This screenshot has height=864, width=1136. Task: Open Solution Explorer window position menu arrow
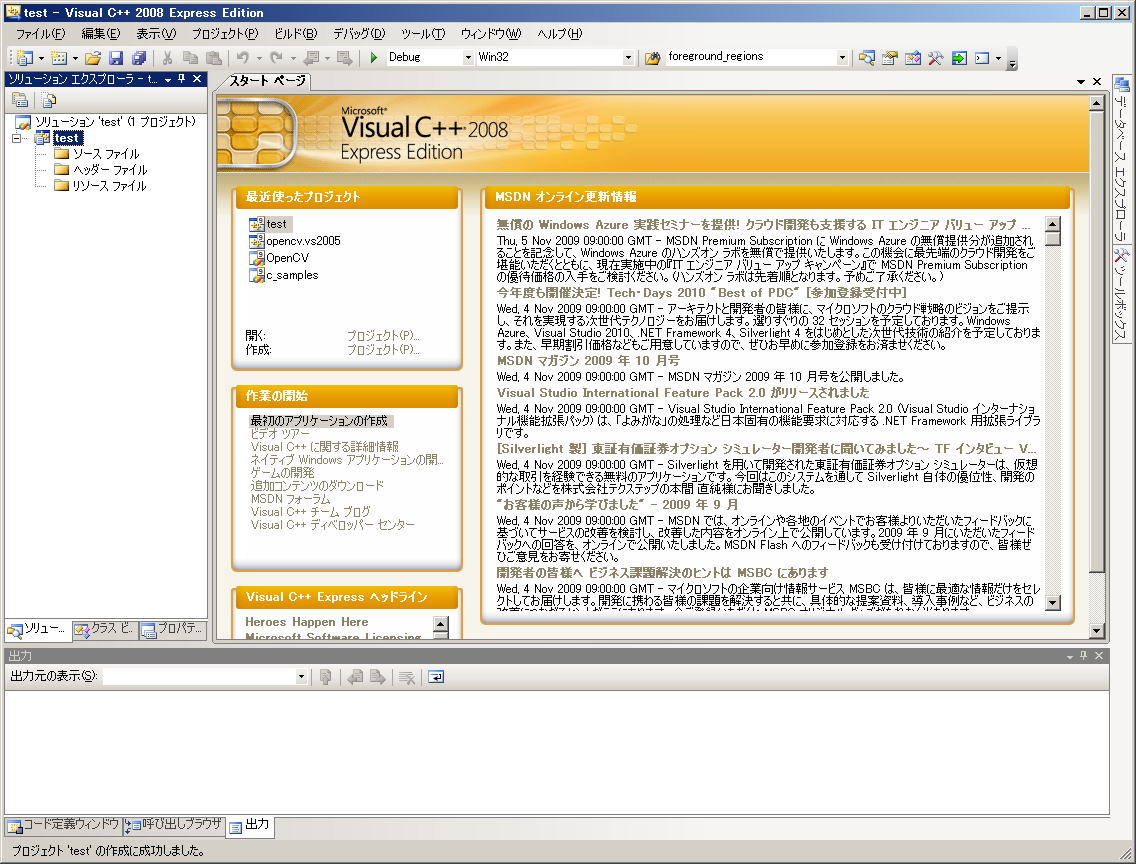(x=167, y=79)
